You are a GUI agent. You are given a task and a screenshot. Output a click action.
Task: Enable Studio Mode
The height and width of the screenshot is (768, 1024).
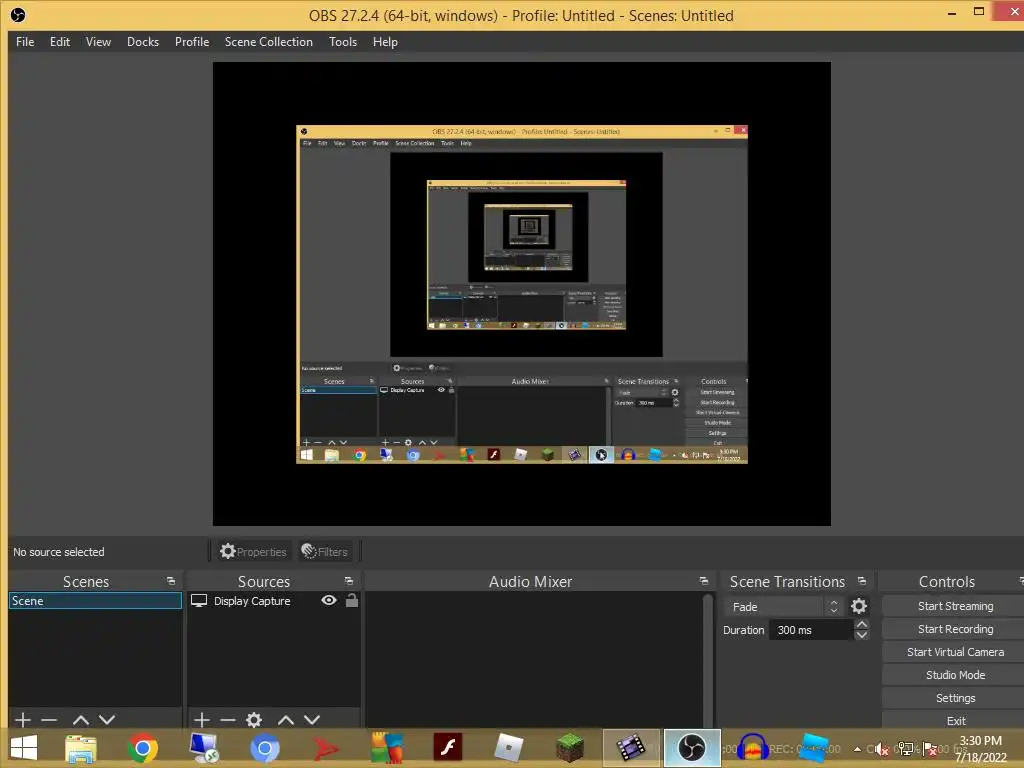pyautogui.click(x=955, y=675)
